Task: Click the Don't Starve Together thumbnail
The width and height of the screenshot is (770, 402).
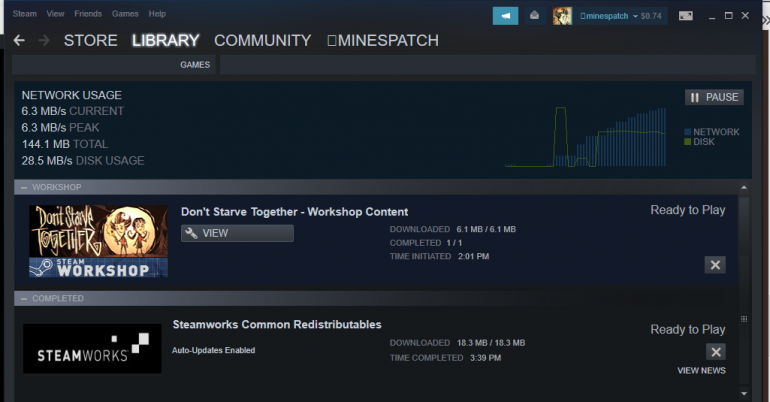Action: click(x=98, y=240)
